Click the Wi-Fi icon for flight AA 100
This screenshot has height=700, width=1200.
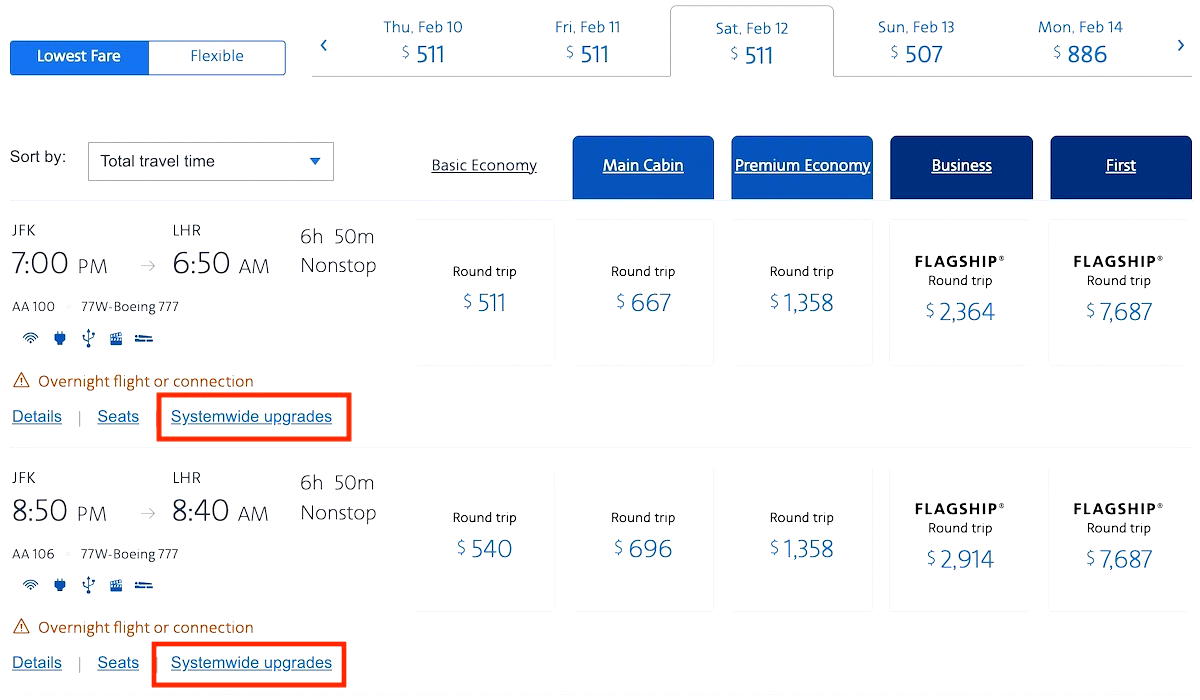(x=29, y=338)
